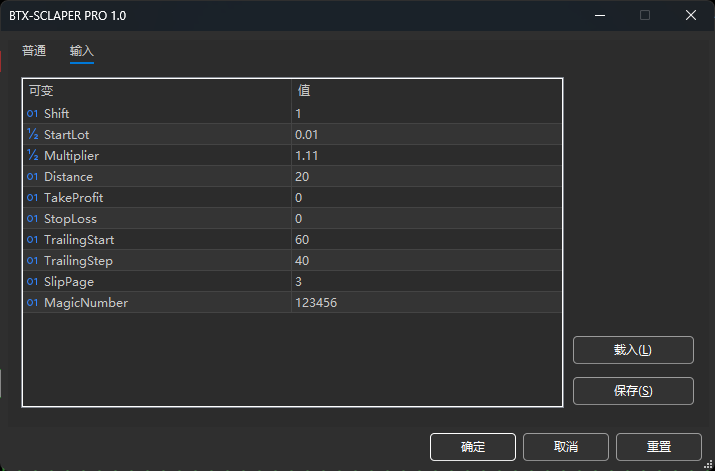This screenshot has height=471, width=715.
Task: Click the integer icon beside StopLoss
Action: (32, 219)
